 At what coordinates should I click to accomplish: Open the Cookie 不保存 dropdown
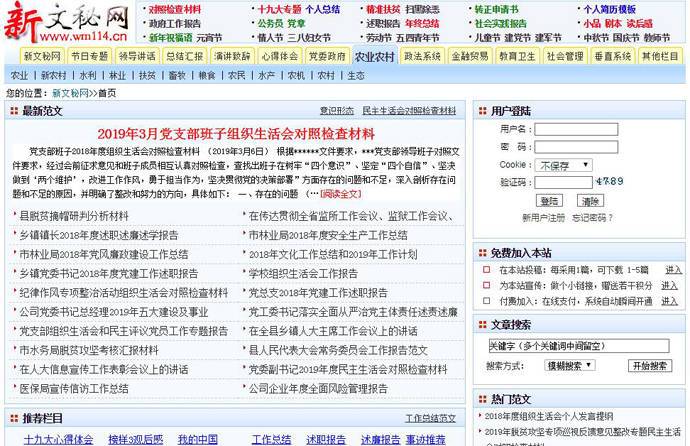[564, 165]
